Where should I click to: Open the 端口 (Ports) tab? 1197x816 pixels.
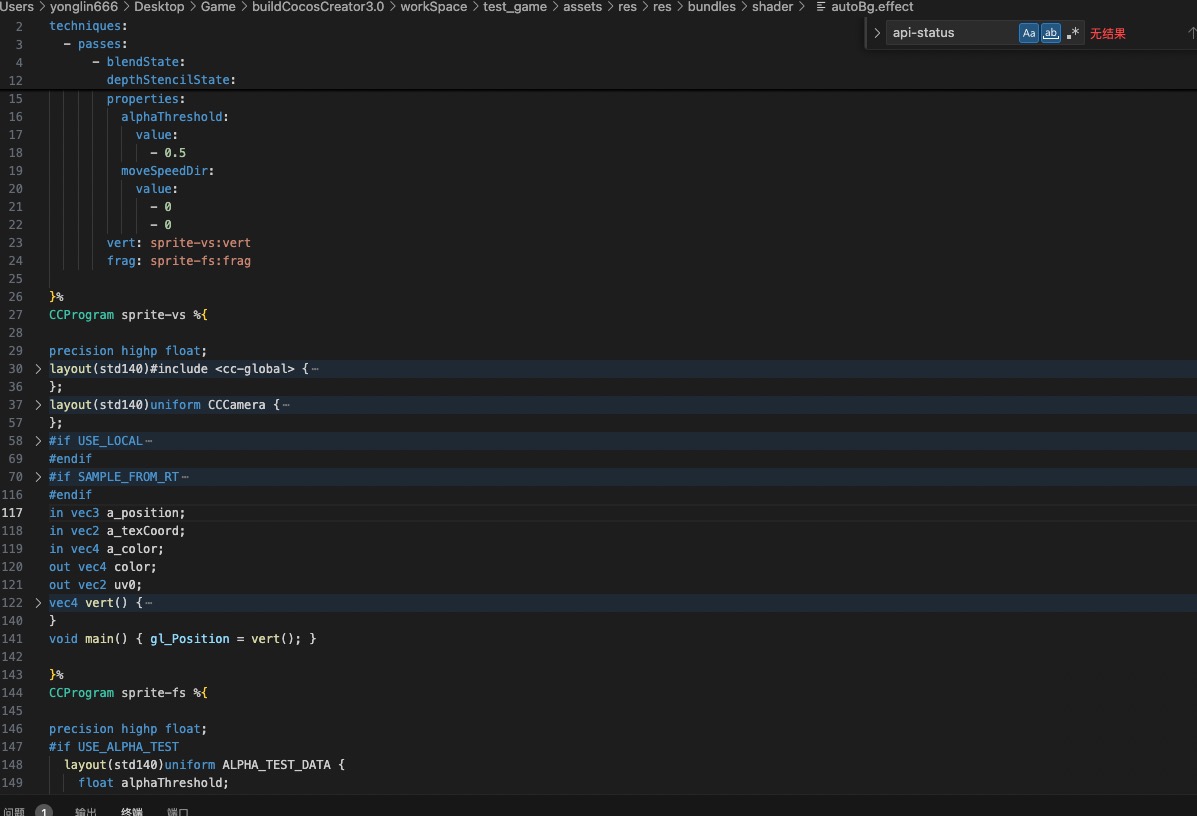178,812
